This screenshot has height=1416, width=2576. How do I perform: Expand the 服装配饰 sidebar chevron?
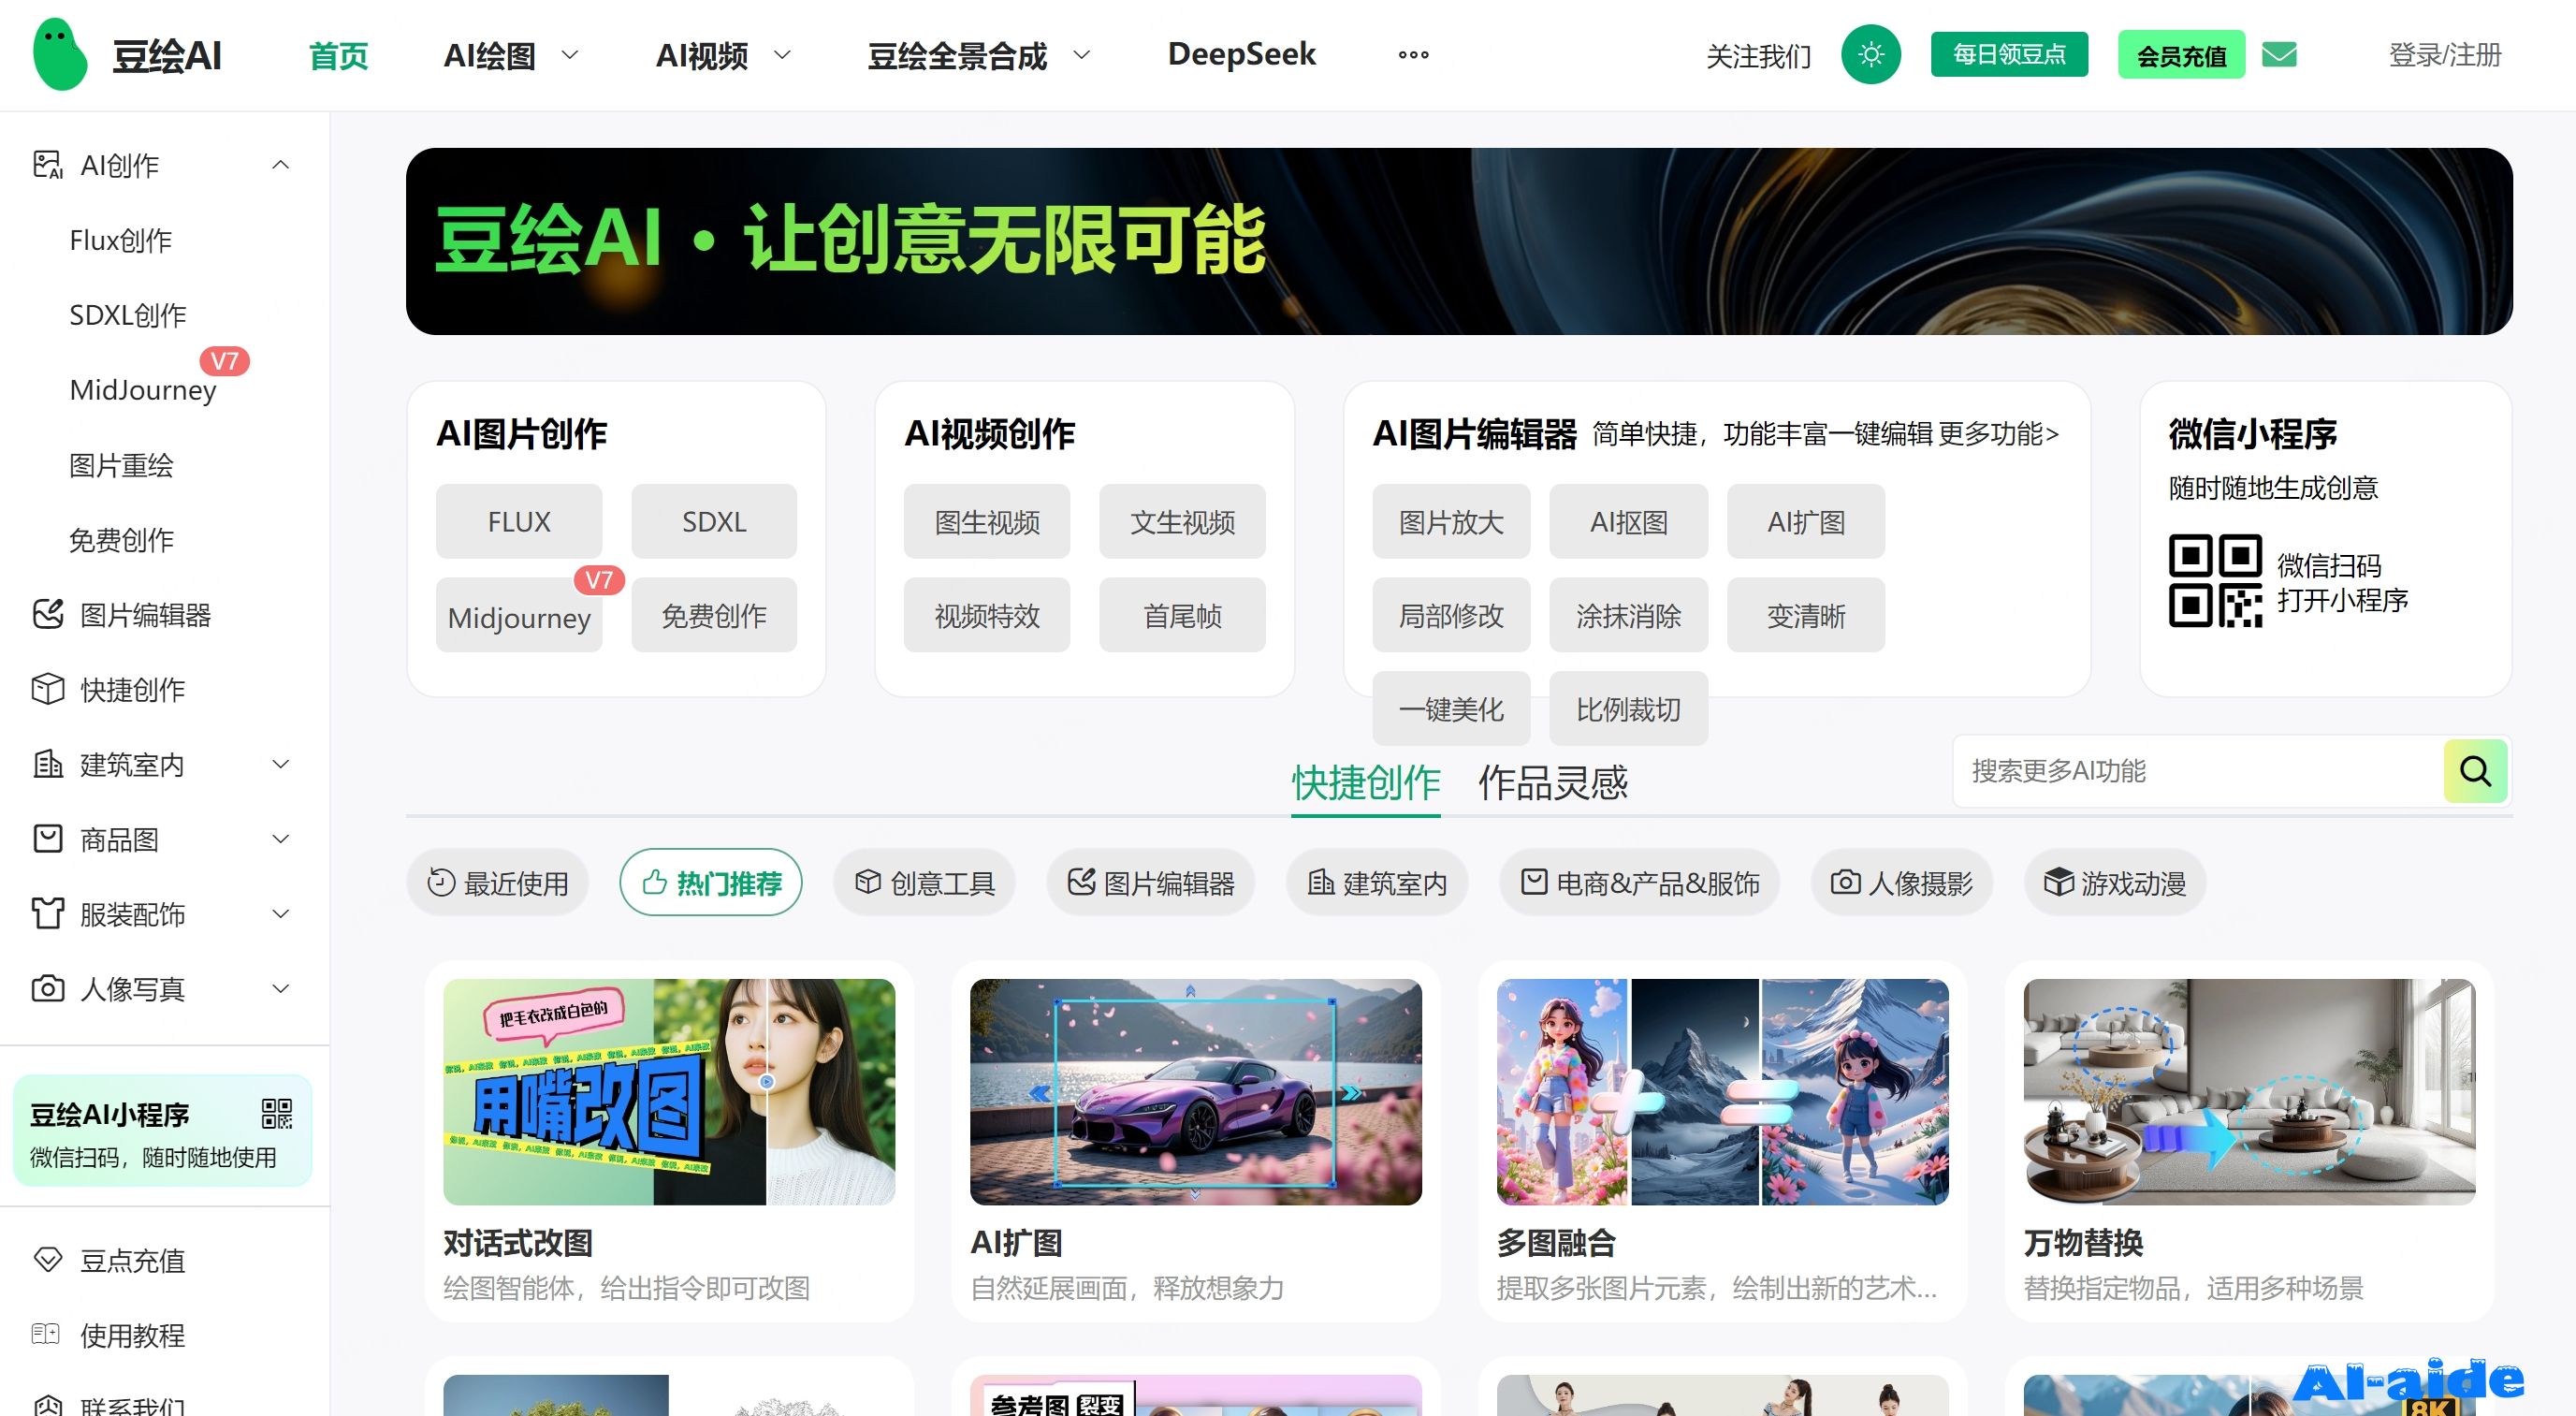pyautogui.click(x=281, y=914)
